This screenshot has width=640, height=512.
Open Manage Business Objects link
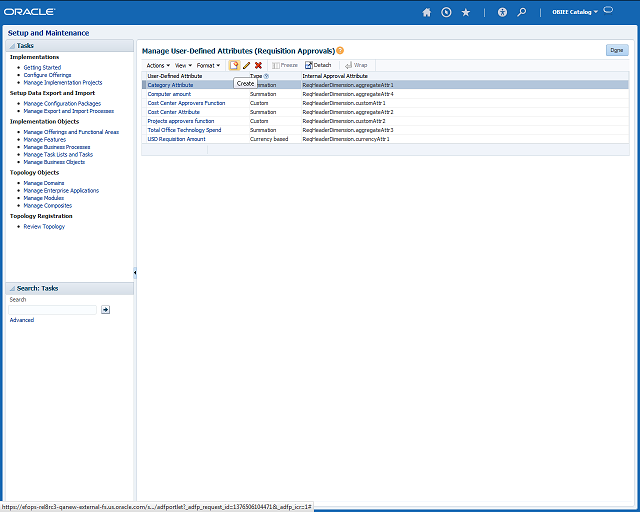[54, 162]
